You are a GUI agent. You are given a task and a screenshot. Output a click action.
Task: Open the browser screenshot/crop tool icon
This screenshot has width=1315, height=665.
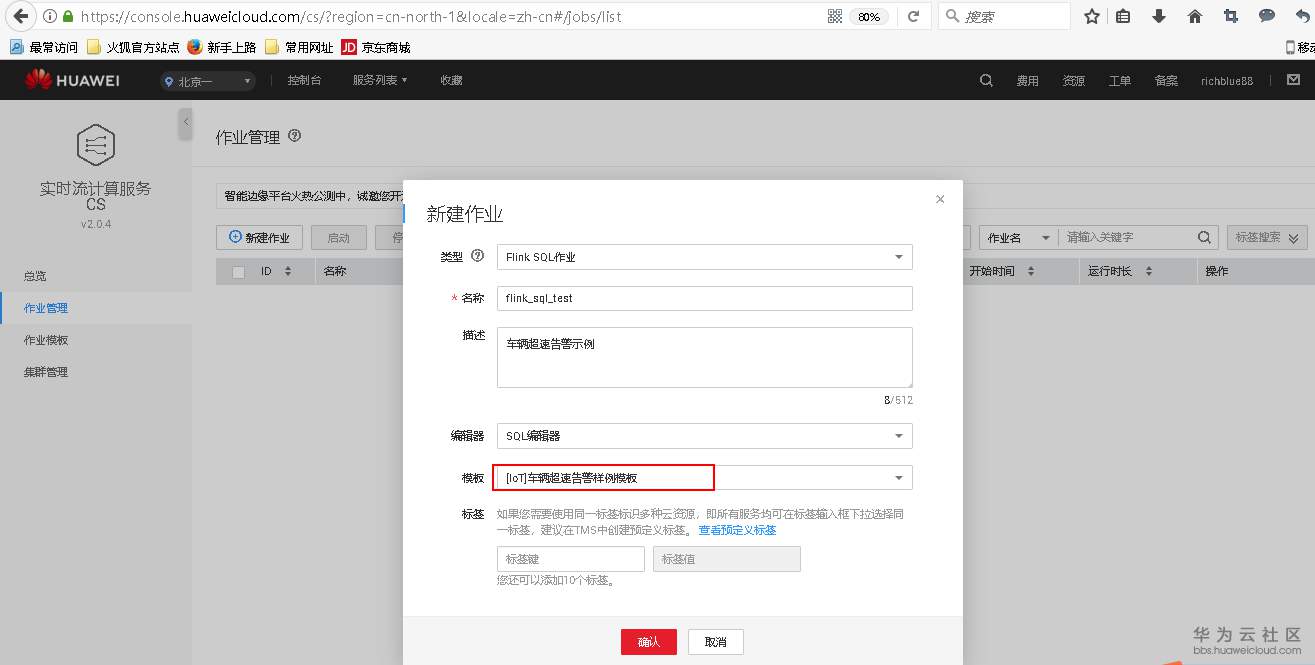point(1231,16)
